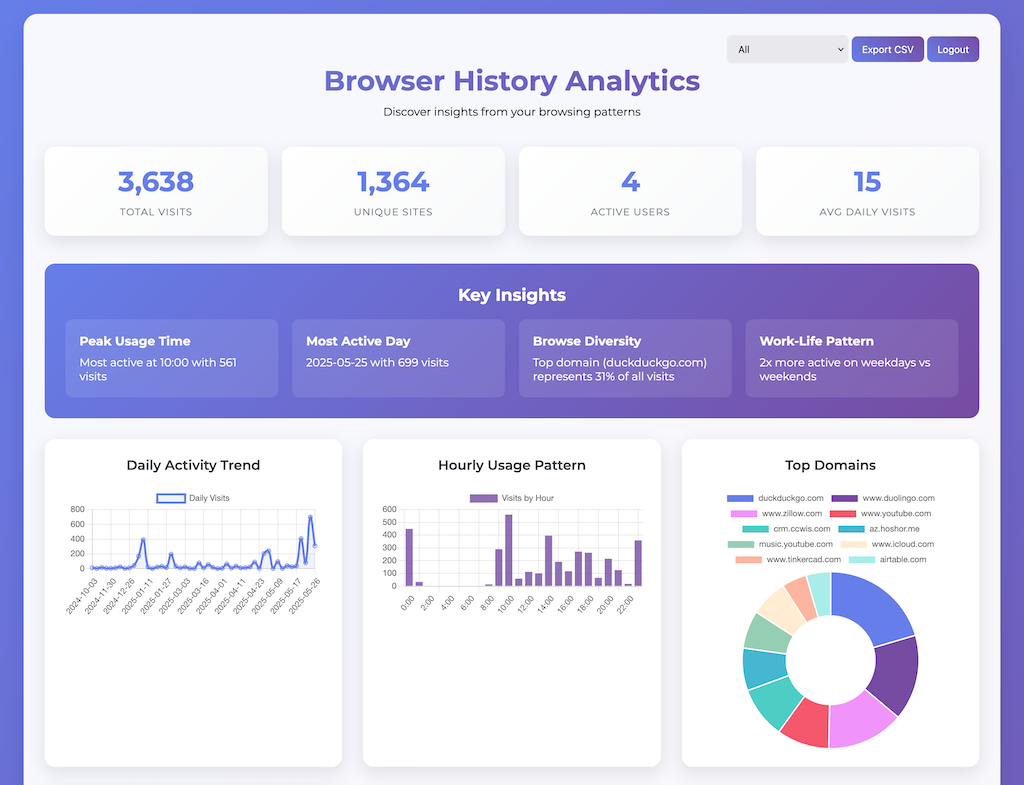1024x785 pixels.
Task: Toggle the music.youtube.com legend entry
Action: (x=780, y=544)
